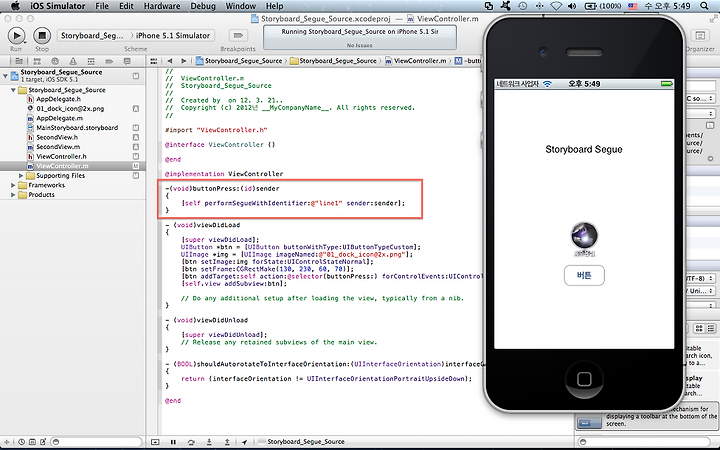720x450 pixels.
Task: Click Spotlight search magnifier icon
Action: pos(704,6)
